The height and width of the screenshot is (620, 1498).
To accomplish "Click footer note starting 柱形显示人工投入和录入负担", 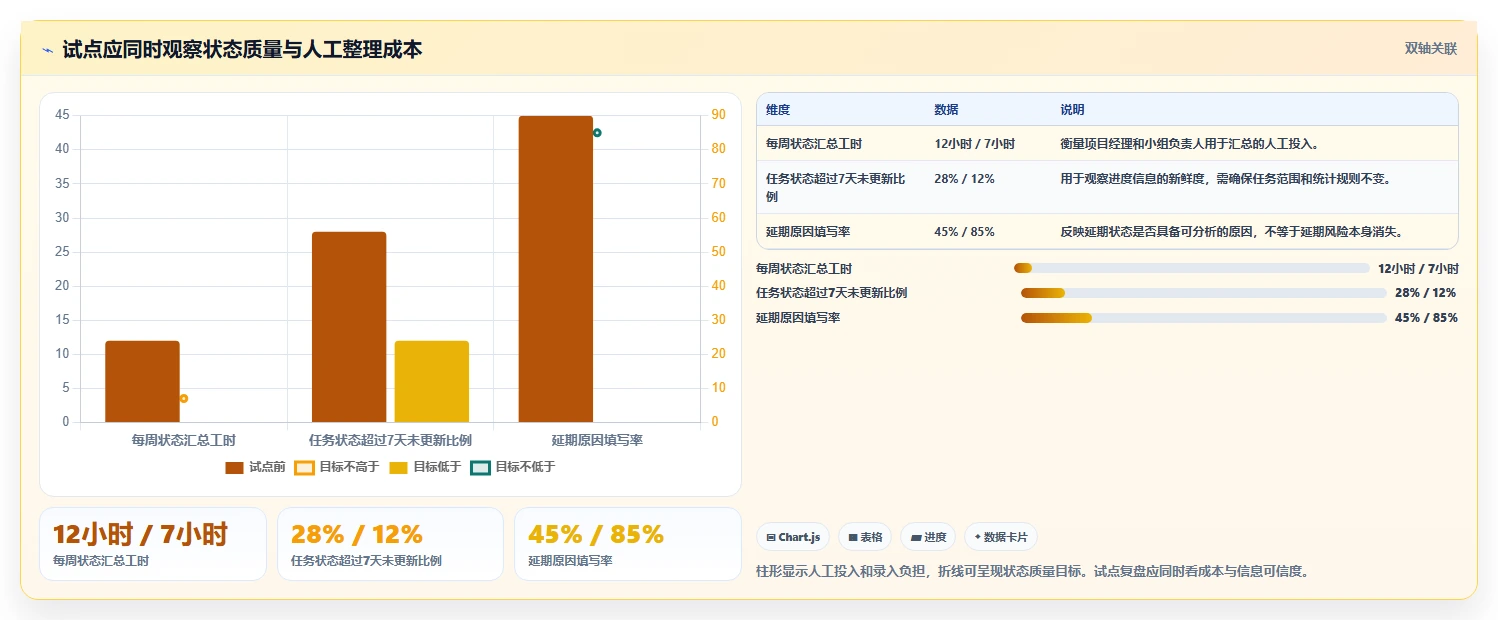I will pyautogui.click(x=1033, y=572).
